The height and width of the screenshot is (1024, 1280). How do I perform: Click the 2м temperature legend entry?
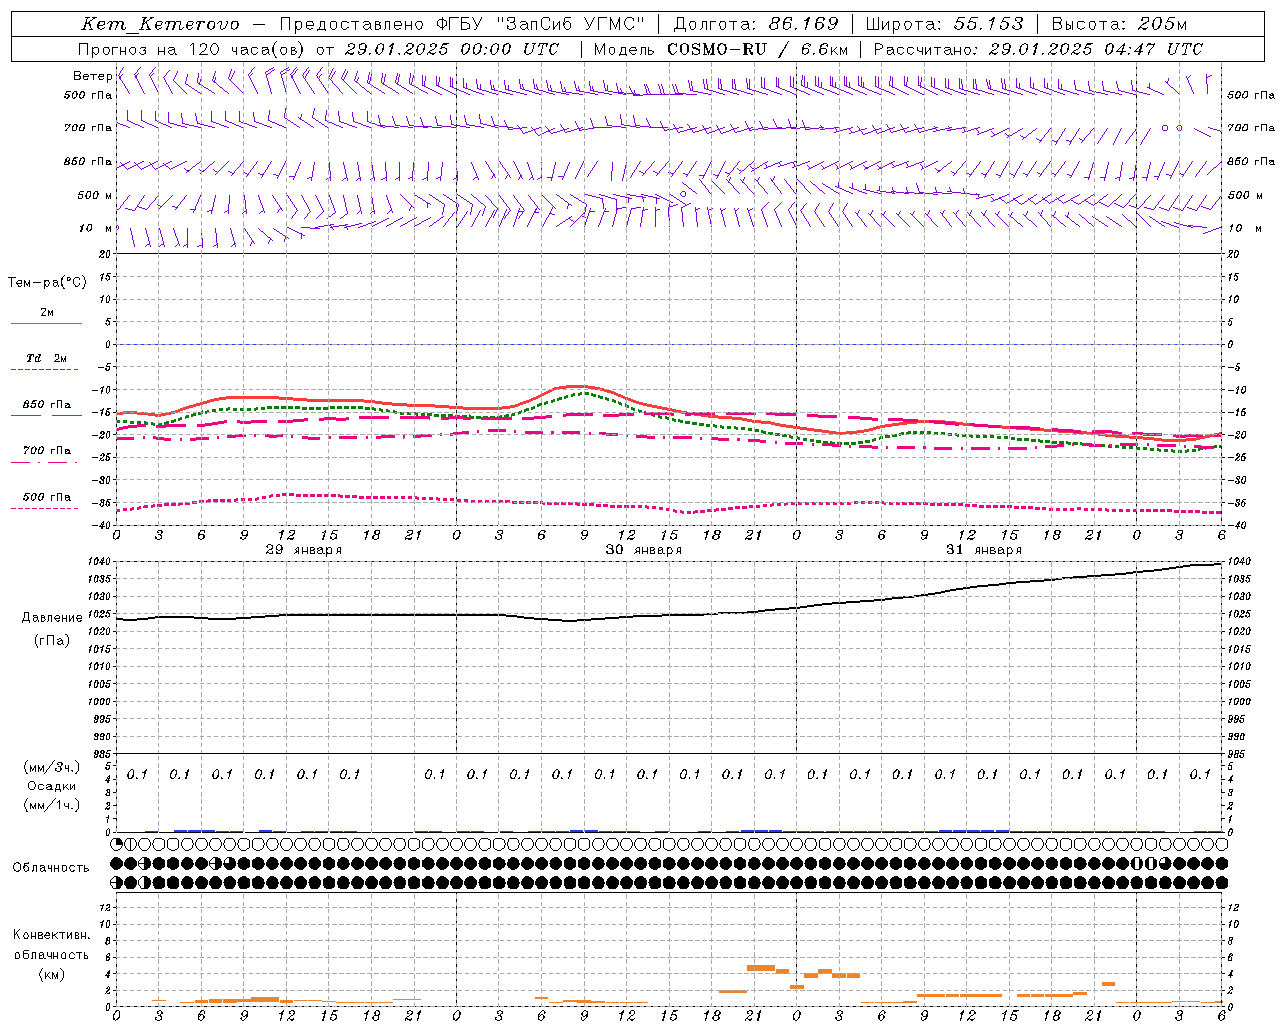click(x=47, y=313)
